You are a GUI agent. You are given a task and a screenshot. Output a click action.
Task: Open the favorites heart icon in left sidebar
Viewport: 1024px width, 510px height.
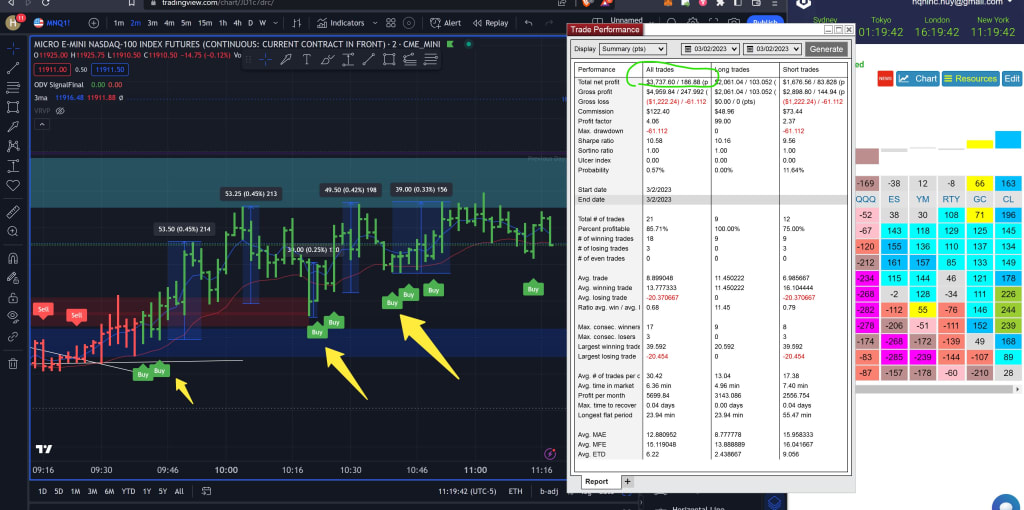pos(13,185)
